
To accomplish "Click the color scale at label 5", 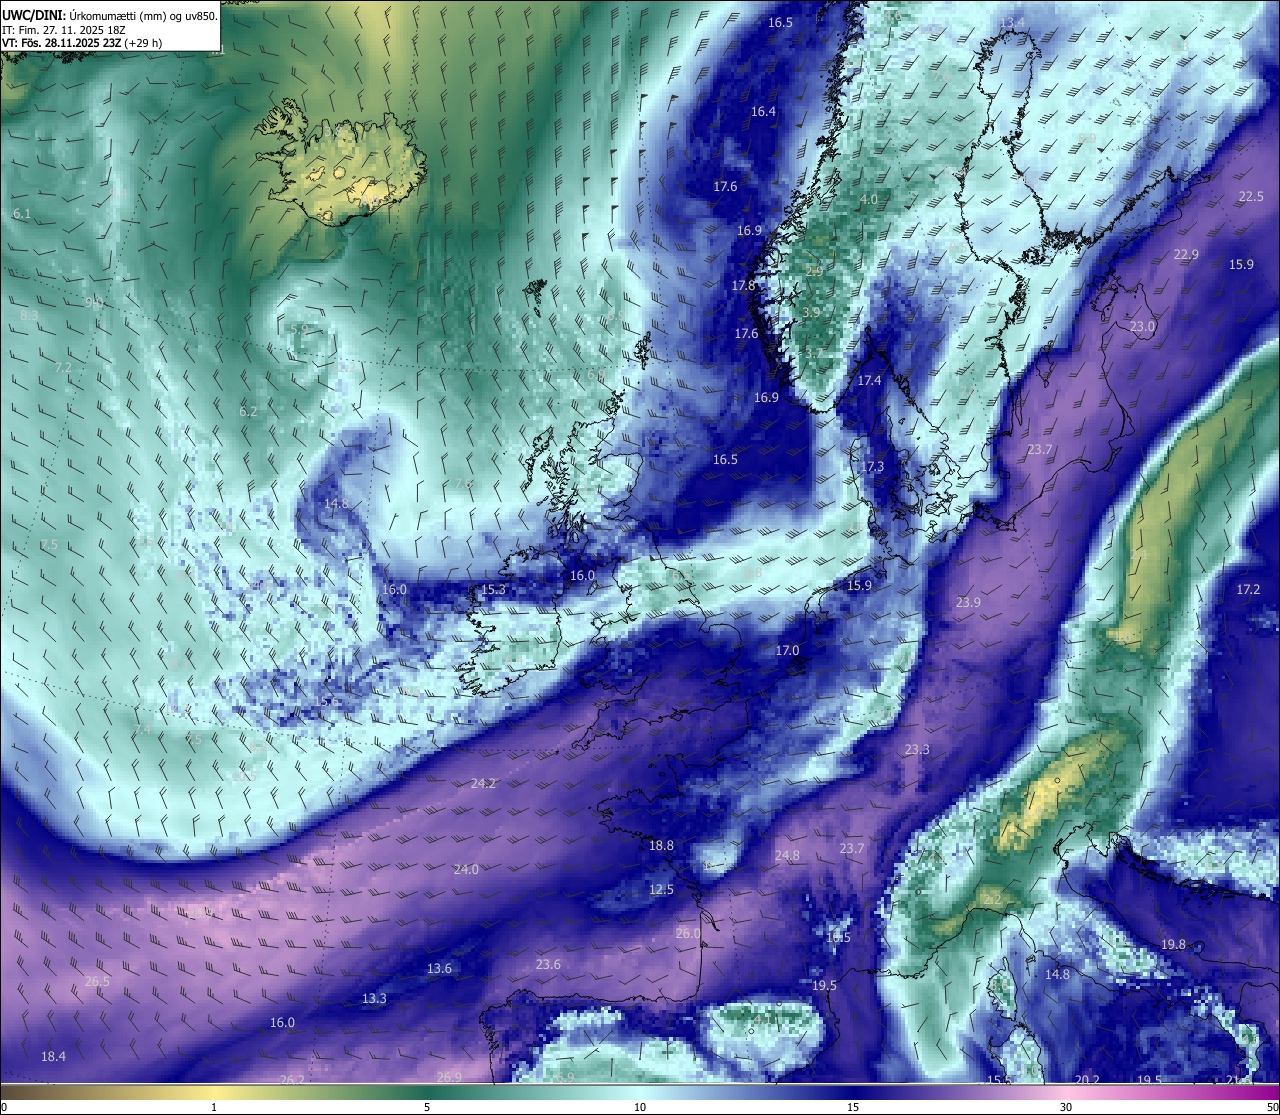I will (427, 1107).
